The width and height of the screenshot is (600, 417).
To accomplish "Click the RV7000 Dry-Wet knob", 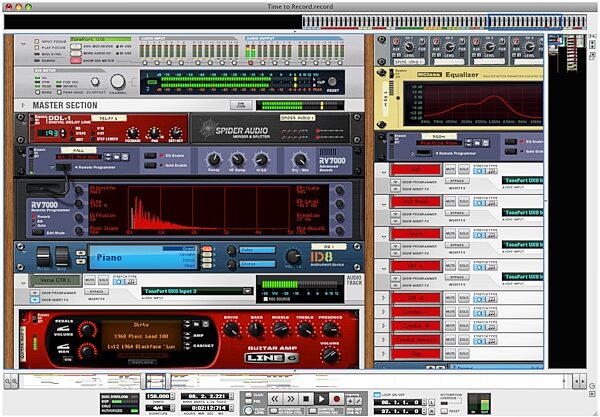I will tap(300, 159).
